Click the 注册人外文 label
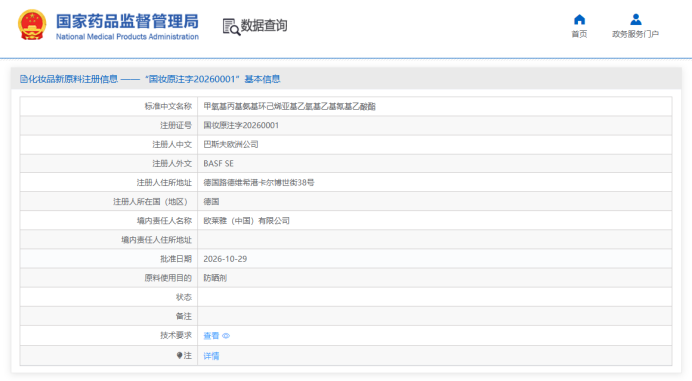The height and width of the screenshot is (381, 692). click(x=172, y=163)
